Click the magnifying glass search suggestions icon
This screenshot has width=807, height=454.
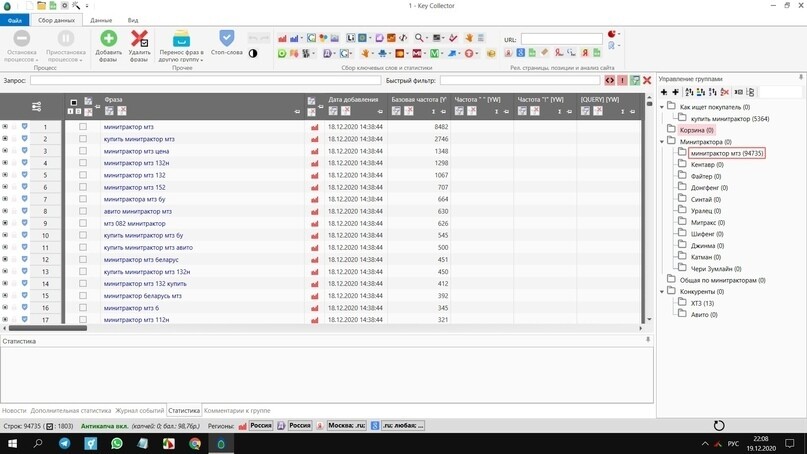point(419,38)
